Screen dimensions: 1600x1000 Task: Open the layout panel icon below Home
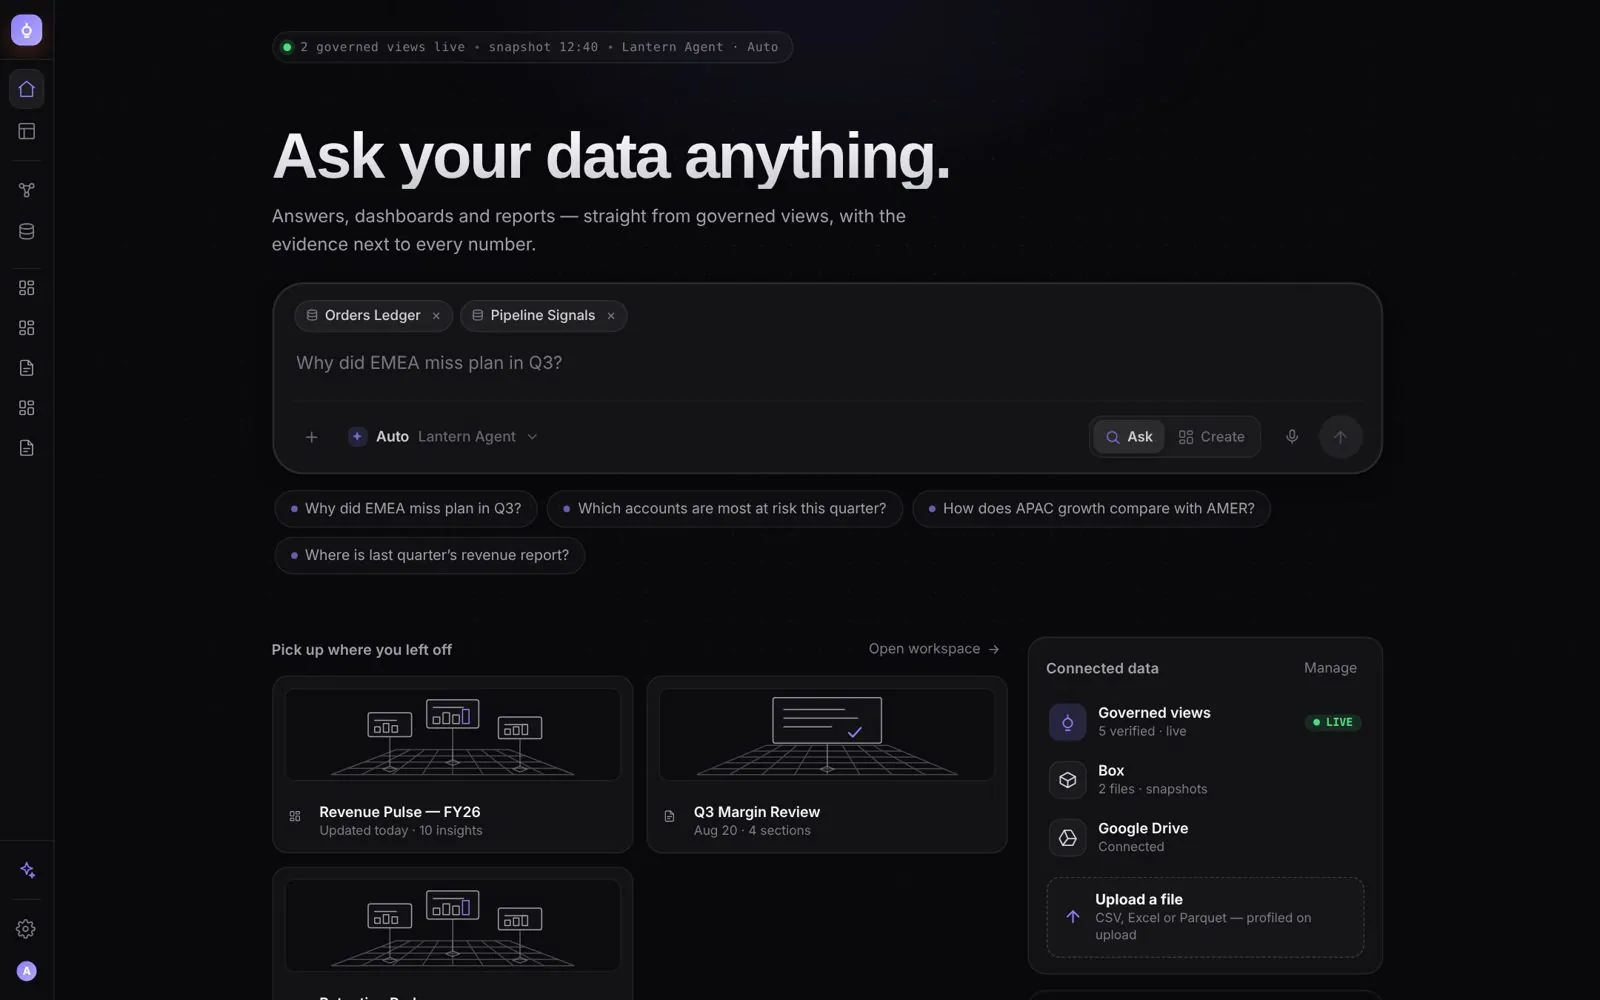pos(27,131)
